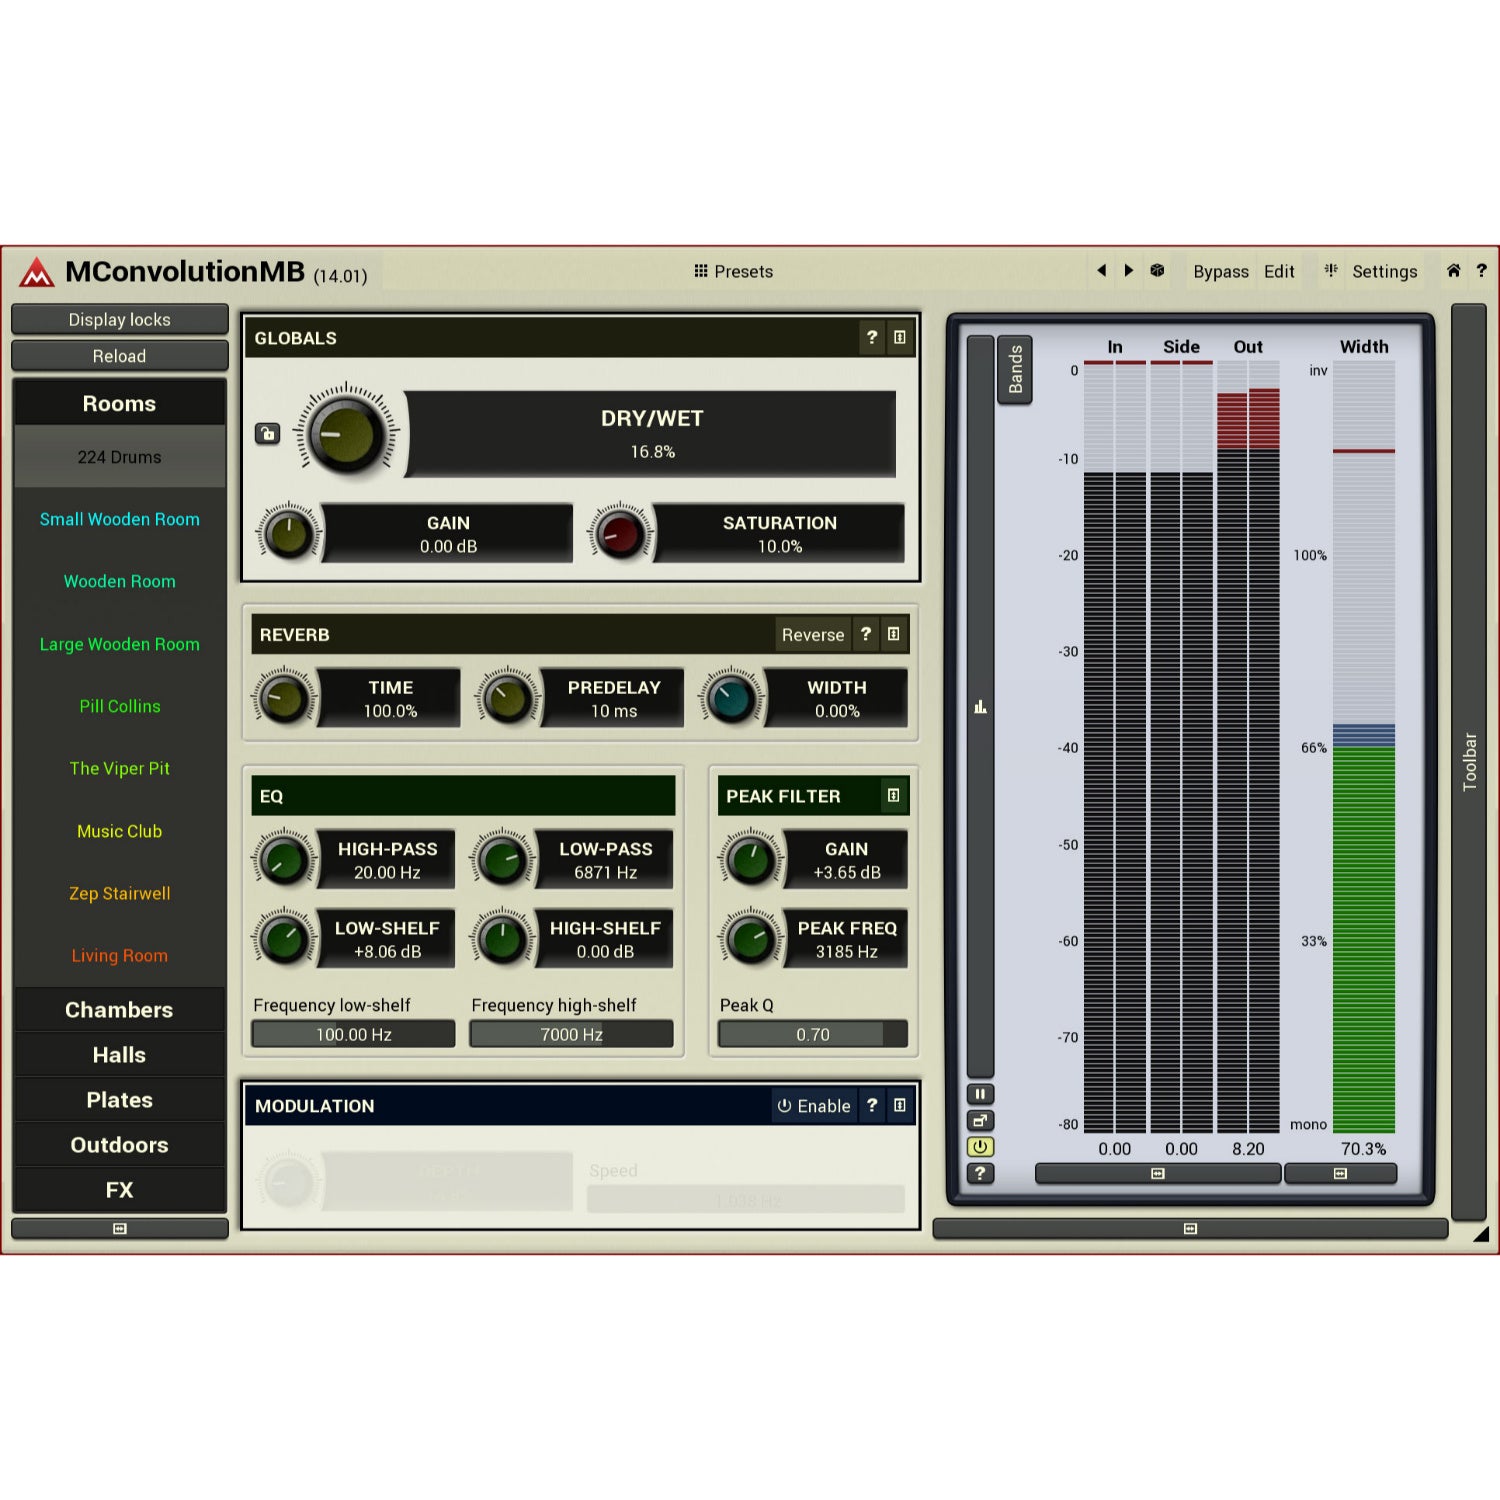The height and width of the screenshot is (1500, 1500).
Task: Switch to Edit mode
Action: (x=1279, y=271)
